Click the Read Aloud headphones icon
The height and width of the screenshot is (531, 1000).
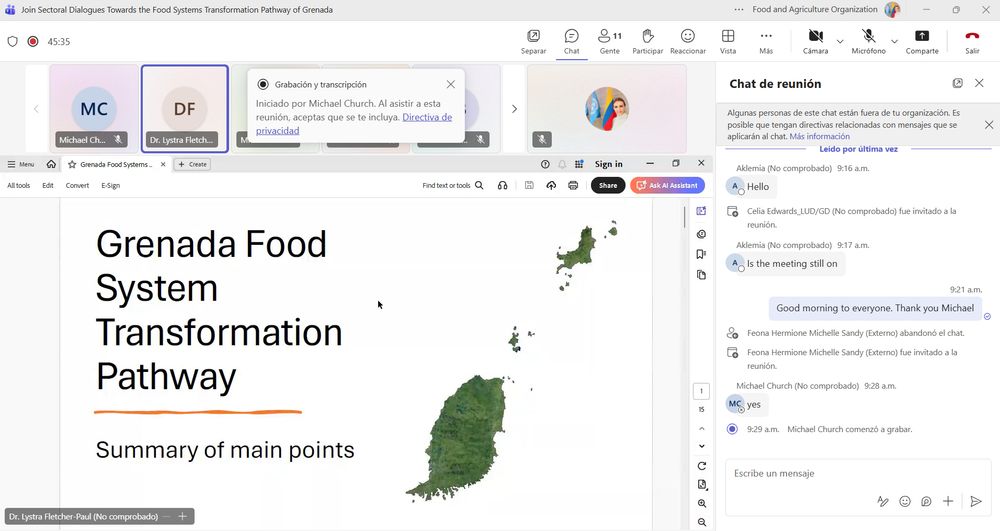[x=503, y=185]
